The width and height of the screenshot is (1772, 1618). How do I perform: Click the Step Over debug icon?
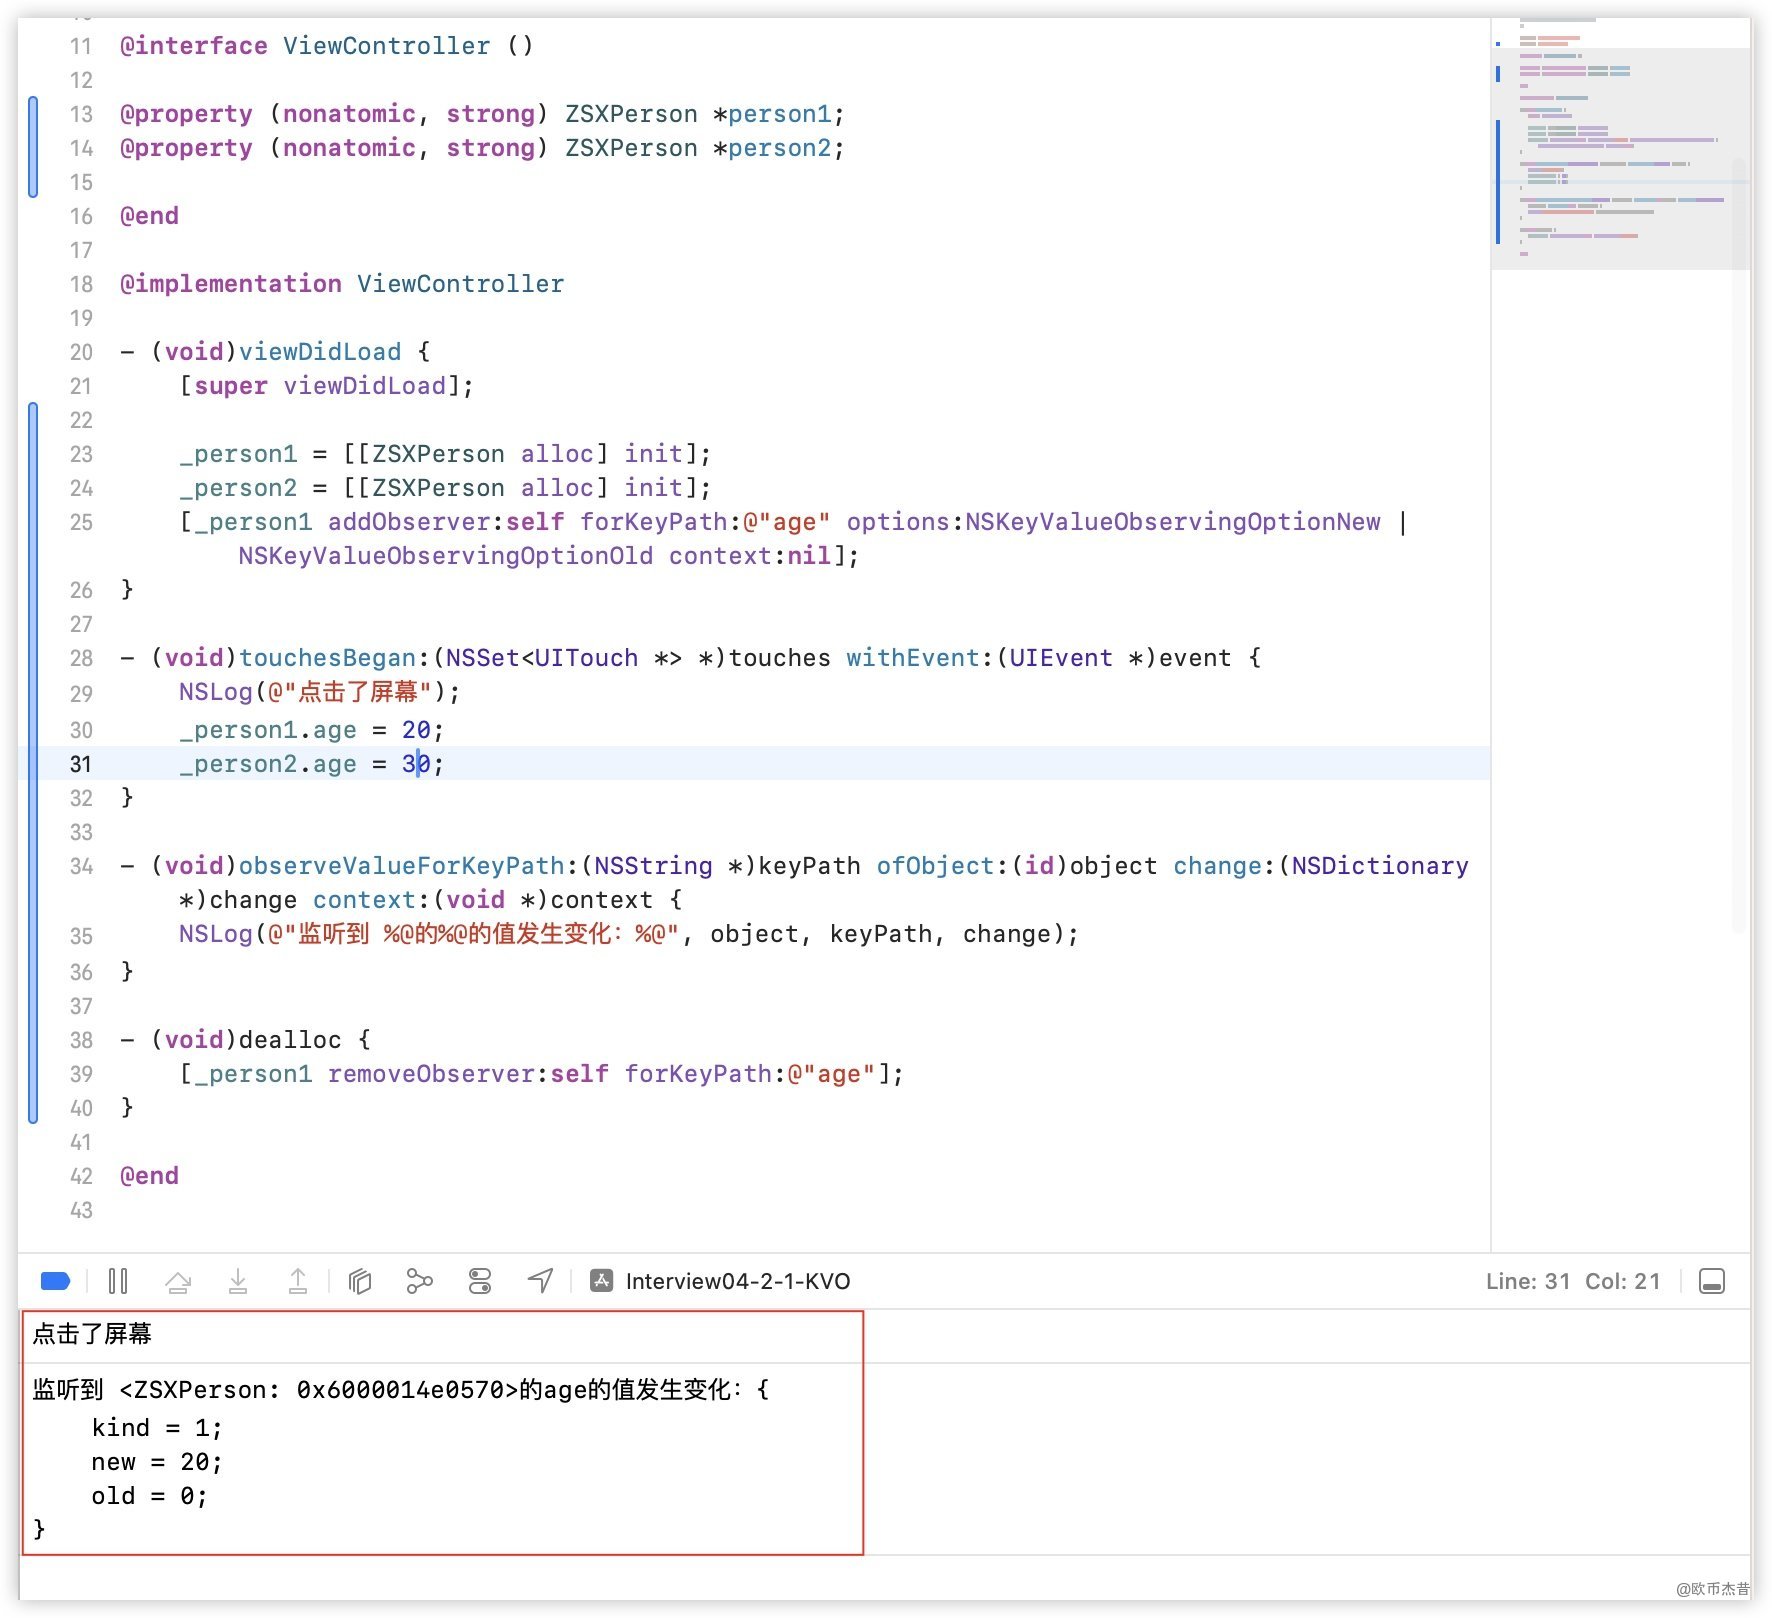click(x=178, y=1281)
